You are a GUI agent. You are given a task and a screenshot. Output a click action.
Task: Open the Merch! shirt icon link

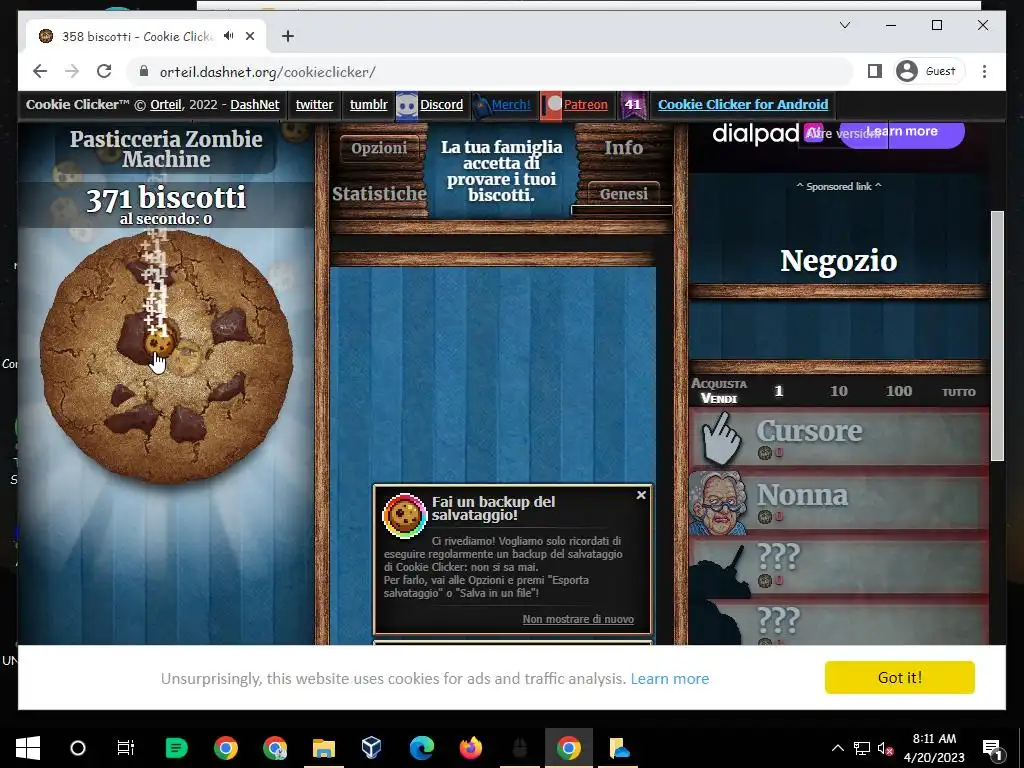pos(481,105)
